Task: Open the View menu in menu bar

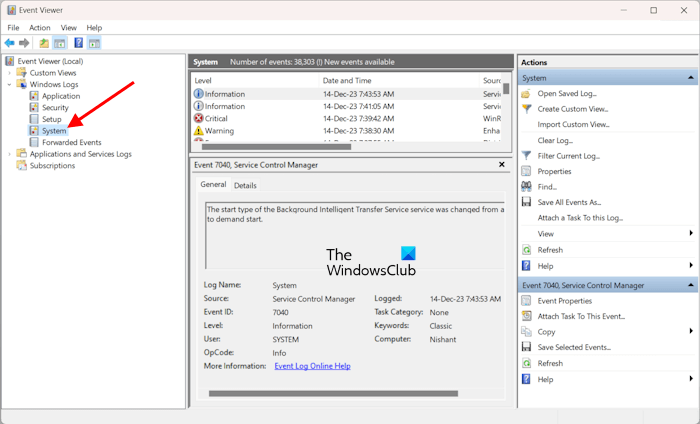Action: click(69, 28)
